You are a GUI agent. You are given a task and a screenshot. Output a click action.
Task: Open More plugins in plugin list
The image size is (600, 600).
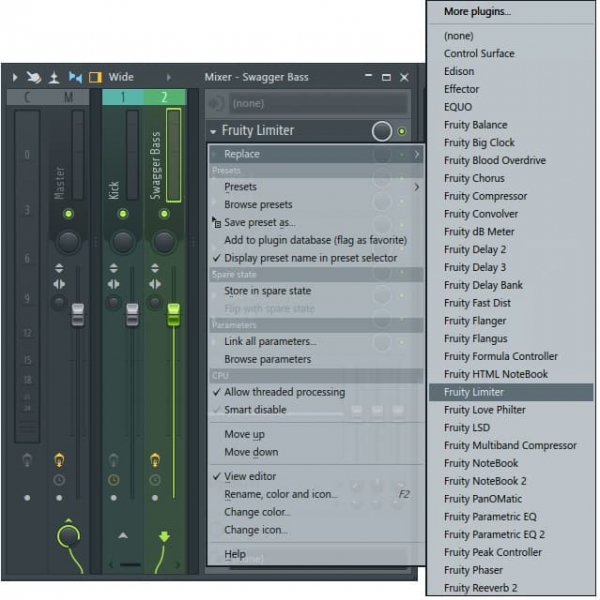click(x=511, y=12)
